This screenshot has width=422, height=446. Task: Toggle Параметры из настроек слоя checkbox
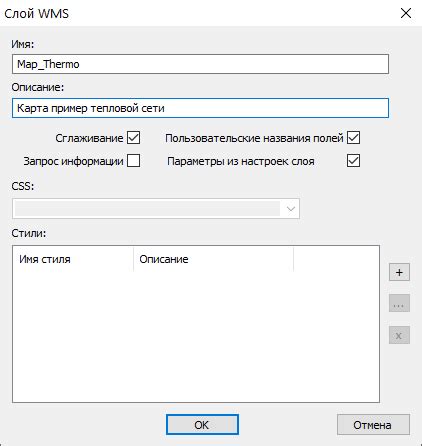353,161
